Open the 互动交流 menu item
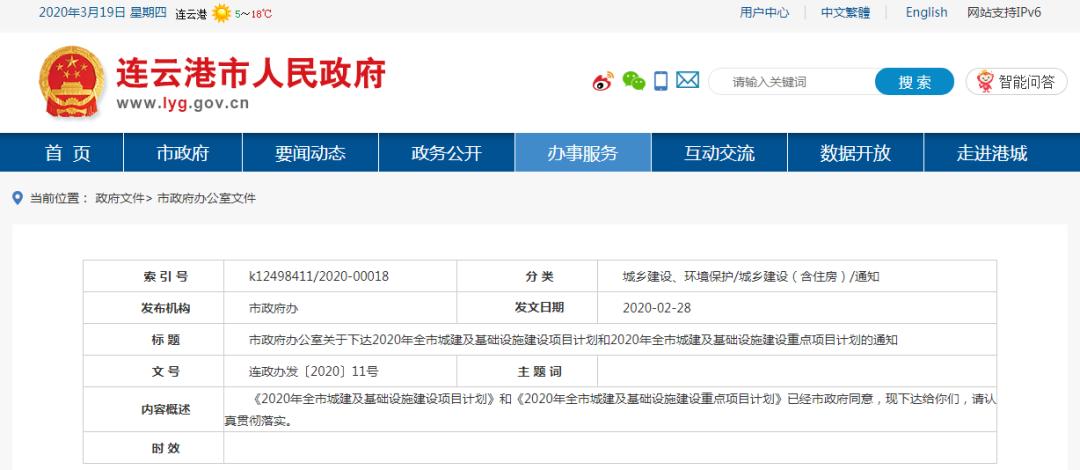The width and height of the screenshot is (1080, 470). point(719,153)
